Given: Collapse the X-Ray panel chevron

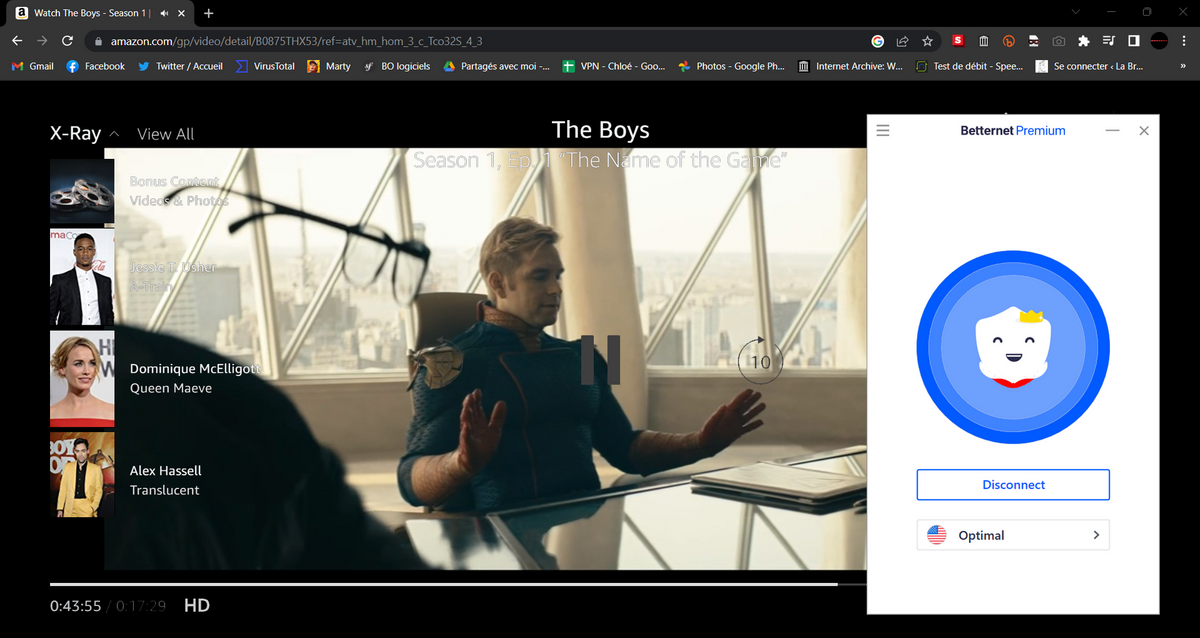Looking at the screenshot, I should pyautogui.click(x=114, y=134).
